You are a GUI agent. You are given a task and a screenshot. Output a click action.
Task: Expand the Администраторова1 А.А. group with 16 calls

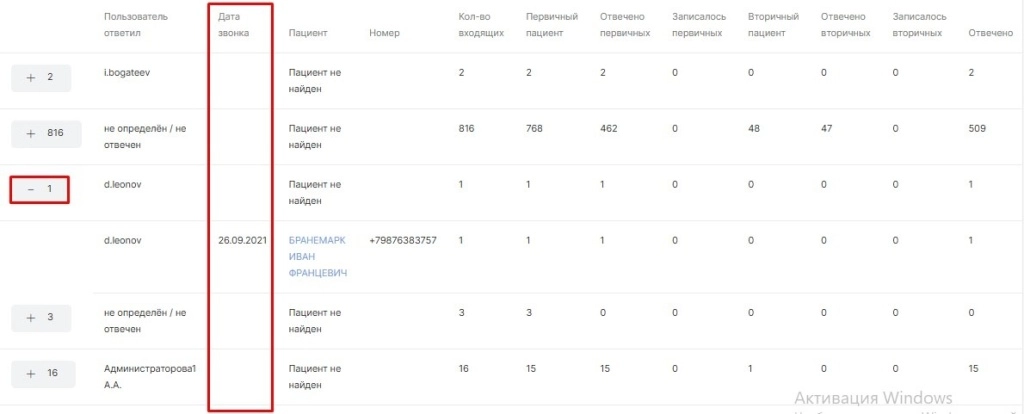pyautogui.click(x=40, y=373)
